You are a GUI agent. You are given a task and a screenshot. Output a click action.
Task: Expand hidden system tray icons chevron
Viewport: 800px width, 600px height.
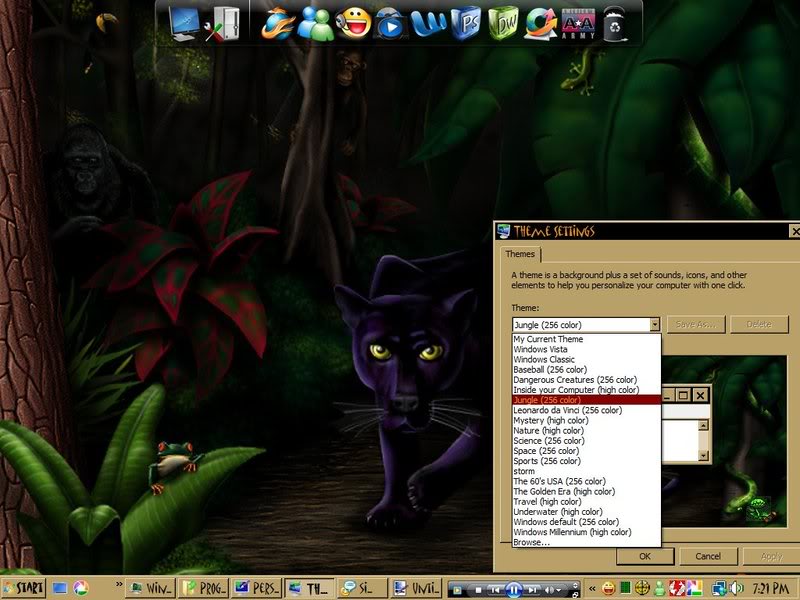pos(592,588)
